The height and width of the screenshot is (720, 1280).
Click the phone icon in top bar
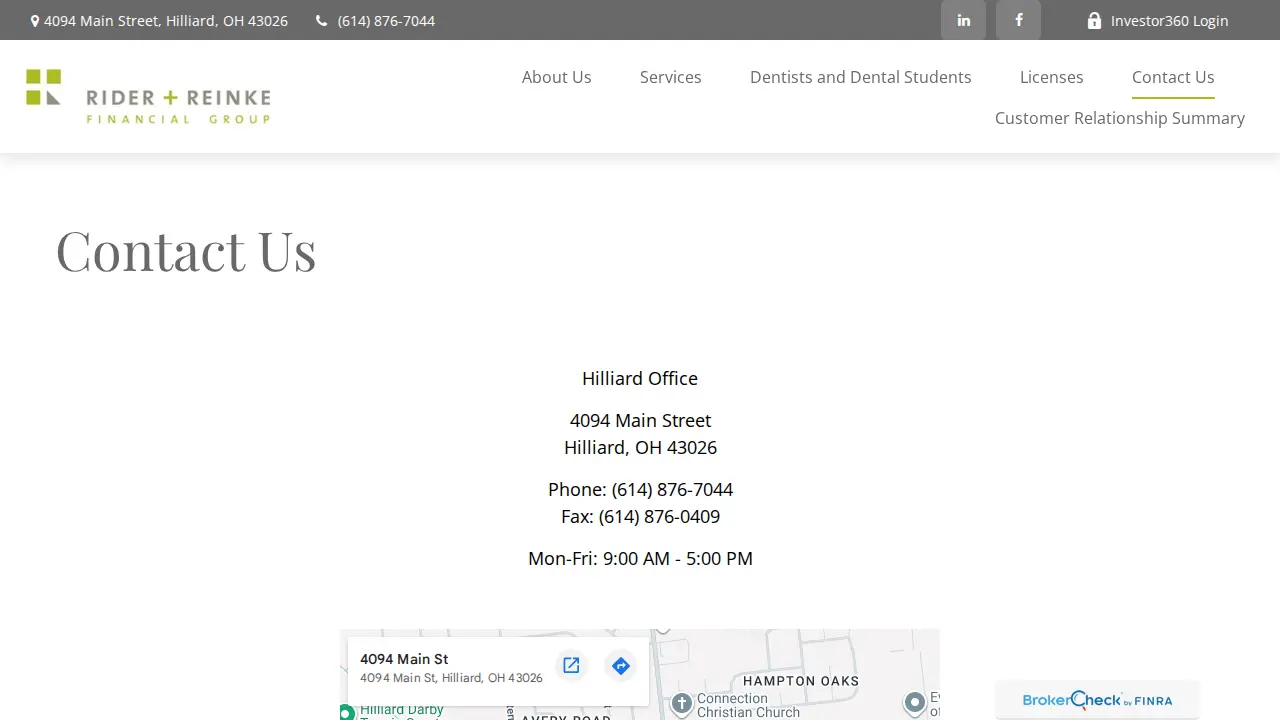pos(321,21)
